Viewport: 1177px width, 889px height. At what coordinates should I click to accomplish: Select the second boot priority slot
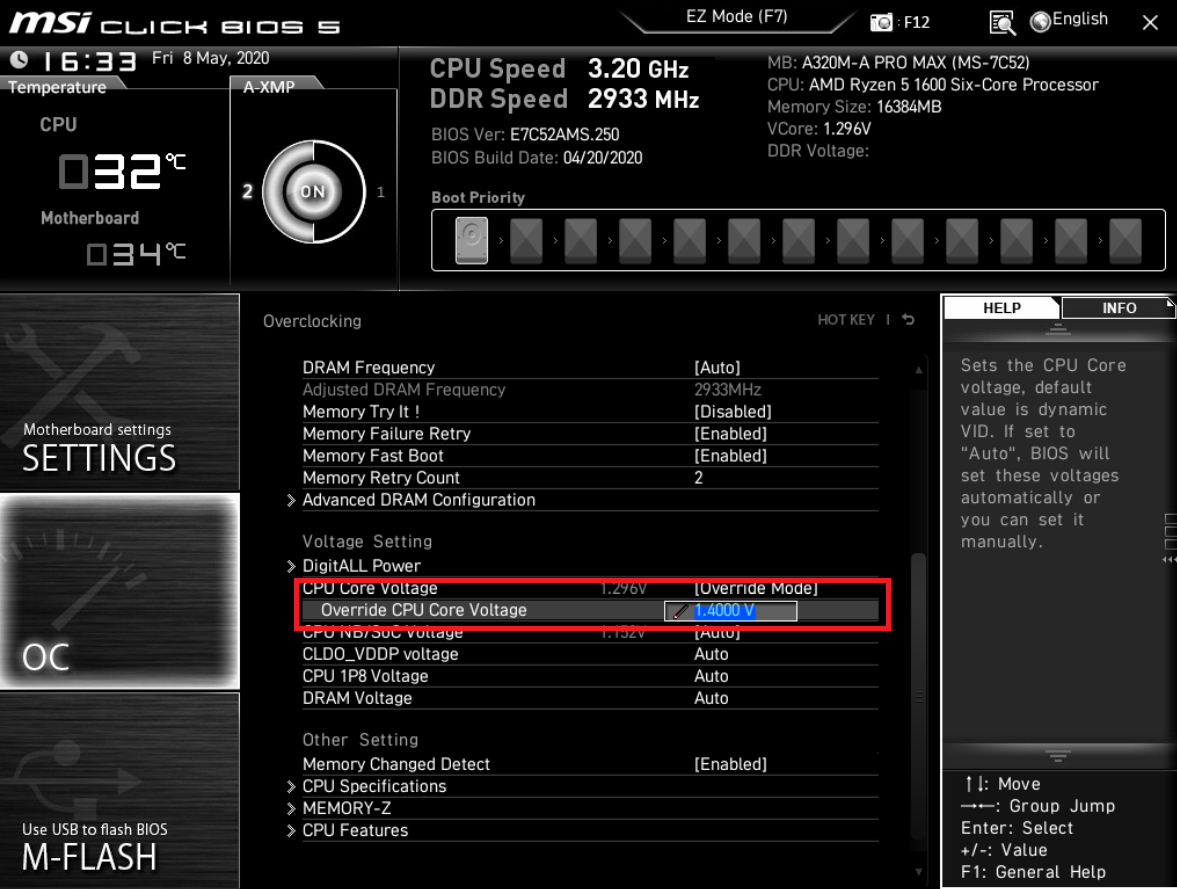tap(526, 240)
